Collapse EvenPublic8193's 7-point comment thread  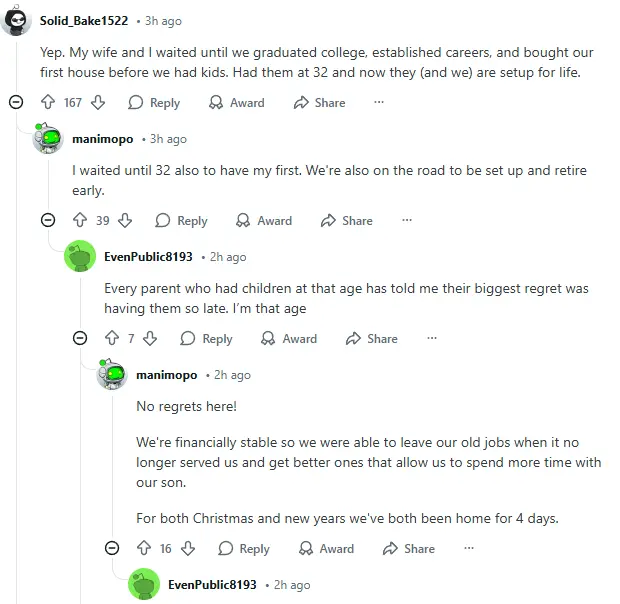[x=80, y=338]
